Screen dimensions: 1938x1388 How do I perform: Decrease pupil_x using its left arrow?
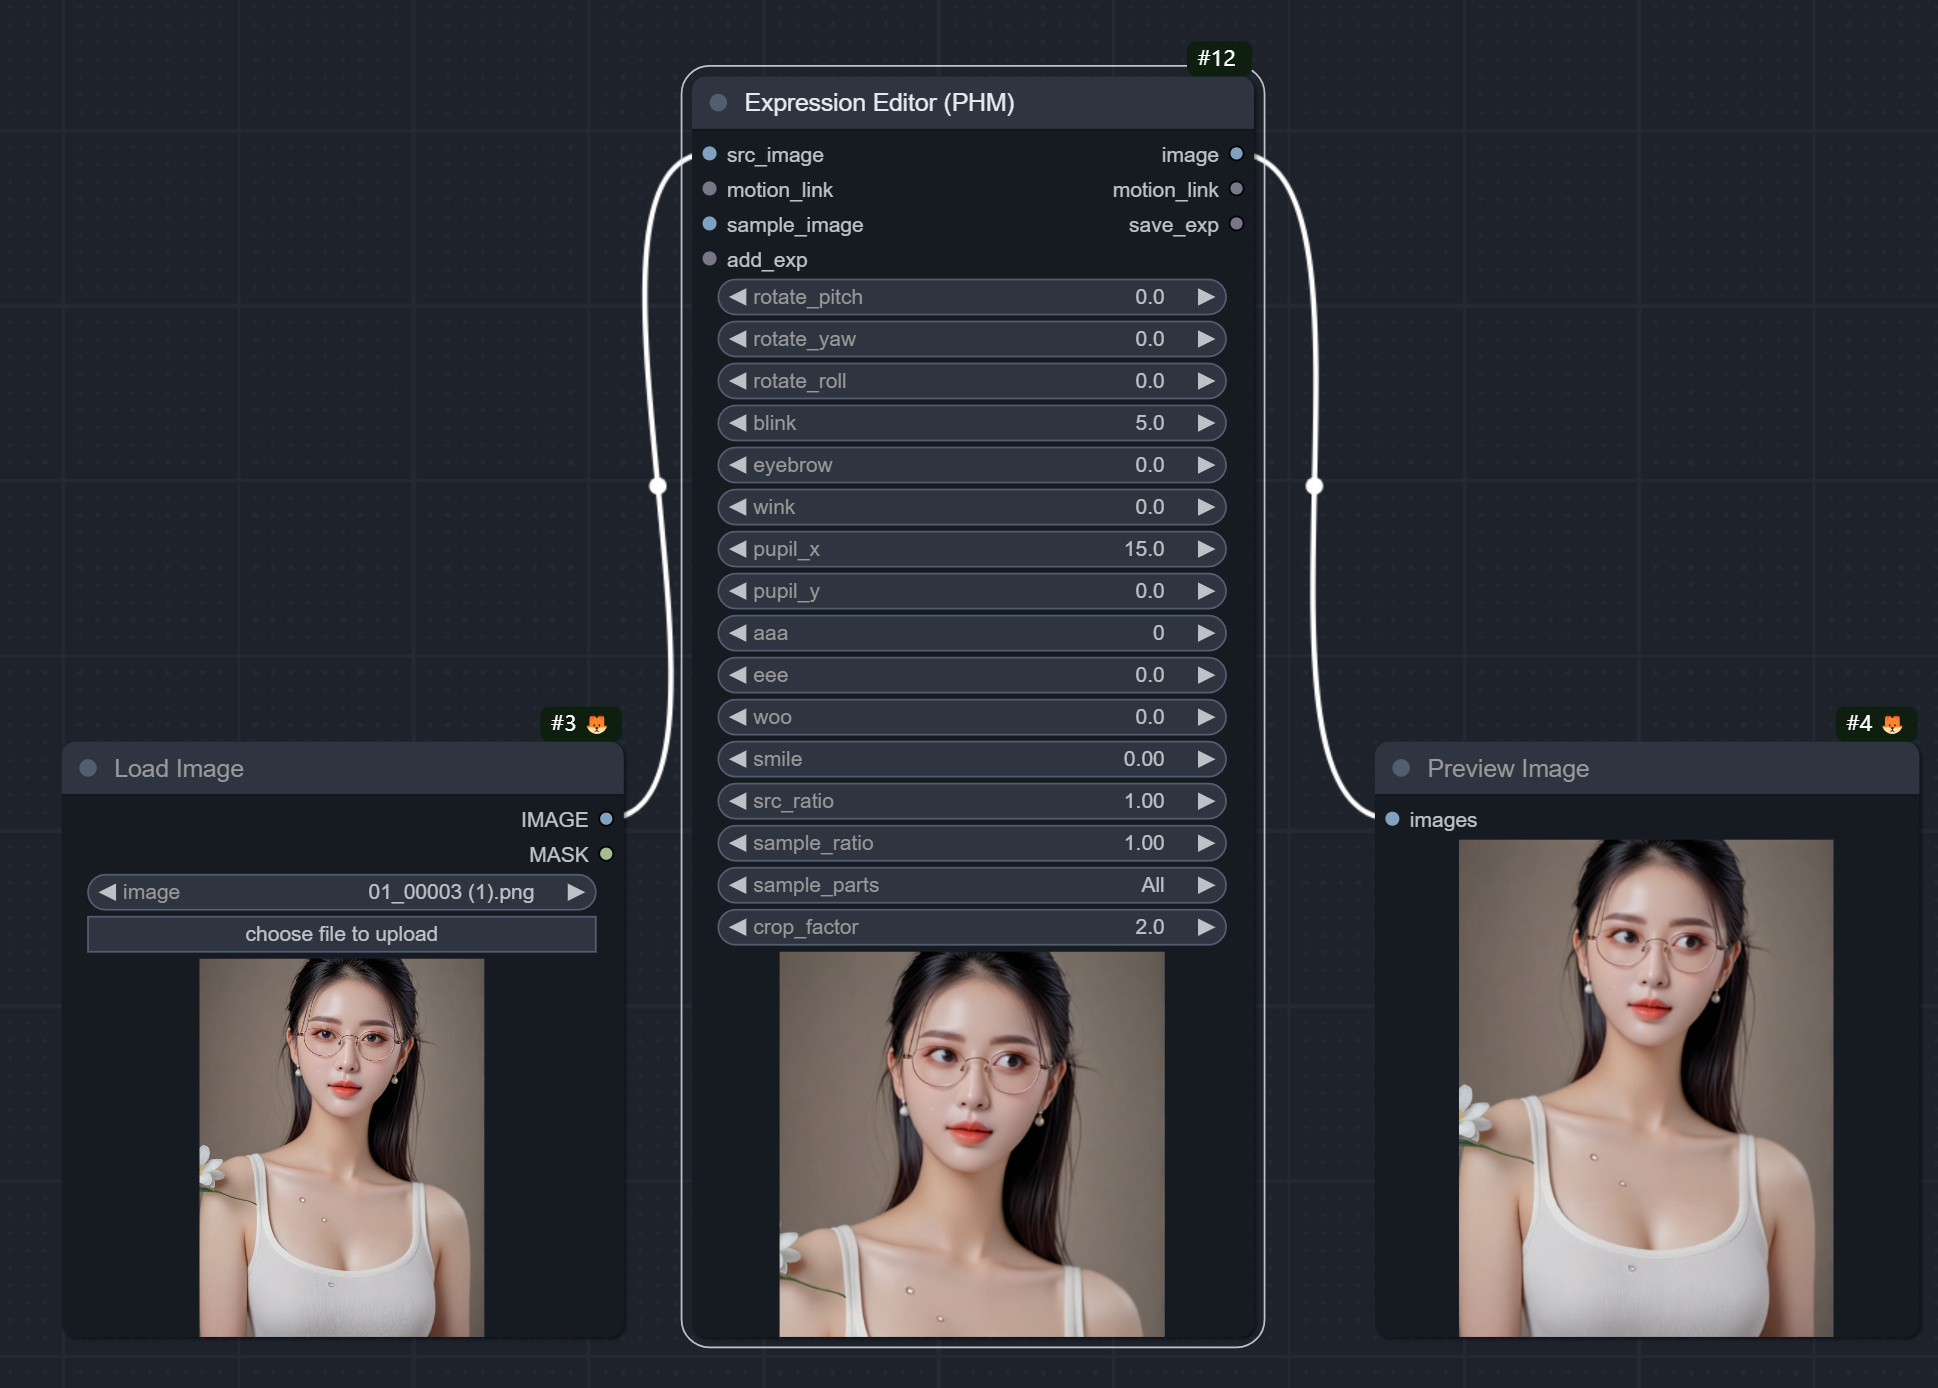click(x=737, y=548)
